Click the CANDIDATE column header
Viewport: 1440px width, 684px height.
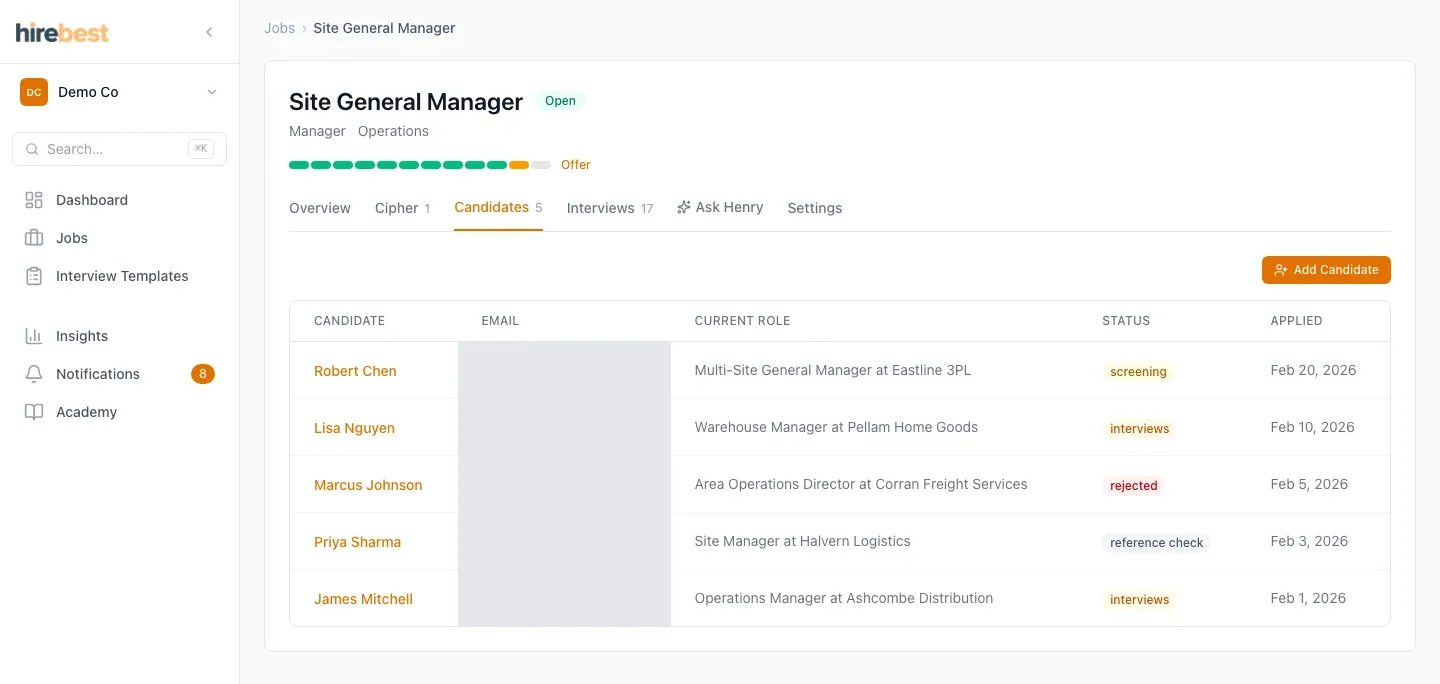click(x=349, y=321)
